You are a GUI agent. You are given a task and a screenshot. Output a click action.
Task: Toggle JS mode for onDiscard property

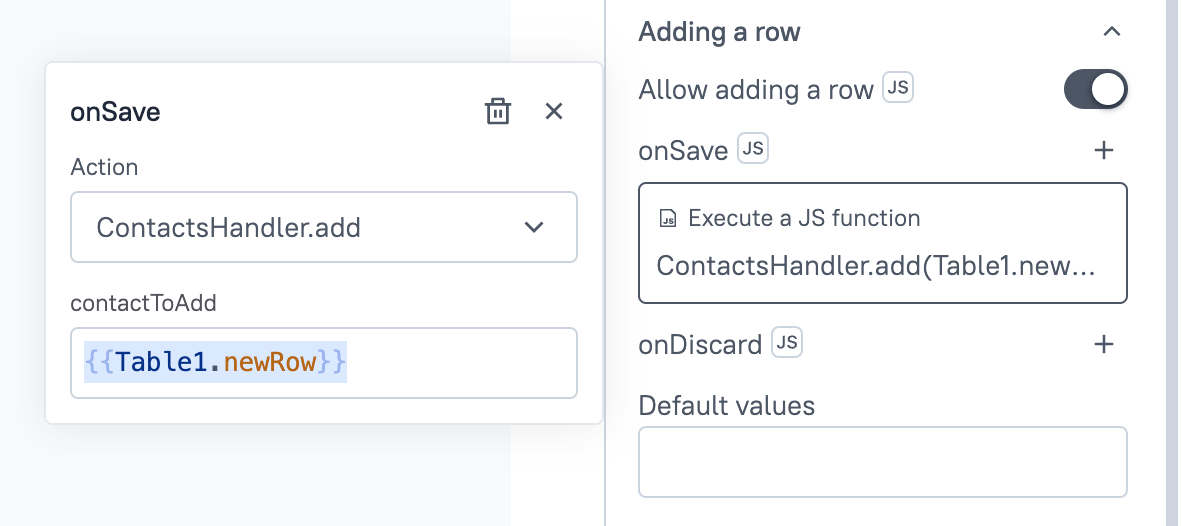pos(787,343)
